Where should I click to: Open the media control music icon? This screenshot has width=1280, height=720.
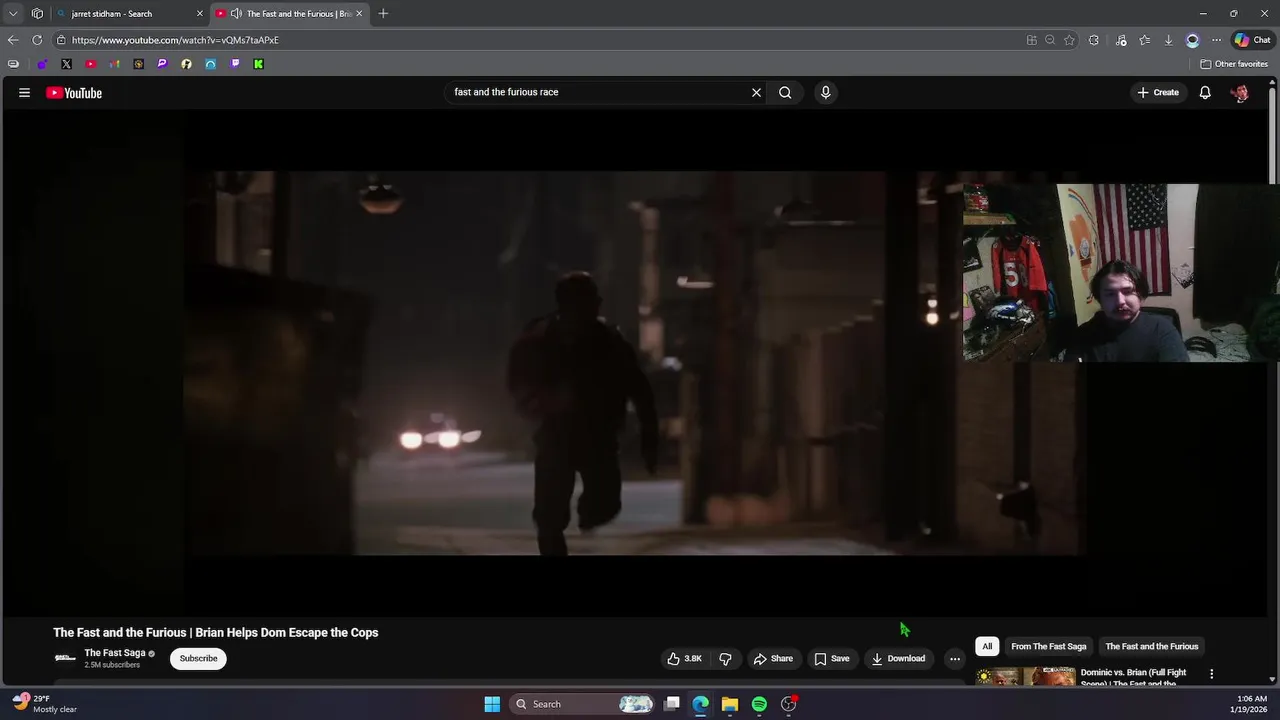coord(1120,40)
